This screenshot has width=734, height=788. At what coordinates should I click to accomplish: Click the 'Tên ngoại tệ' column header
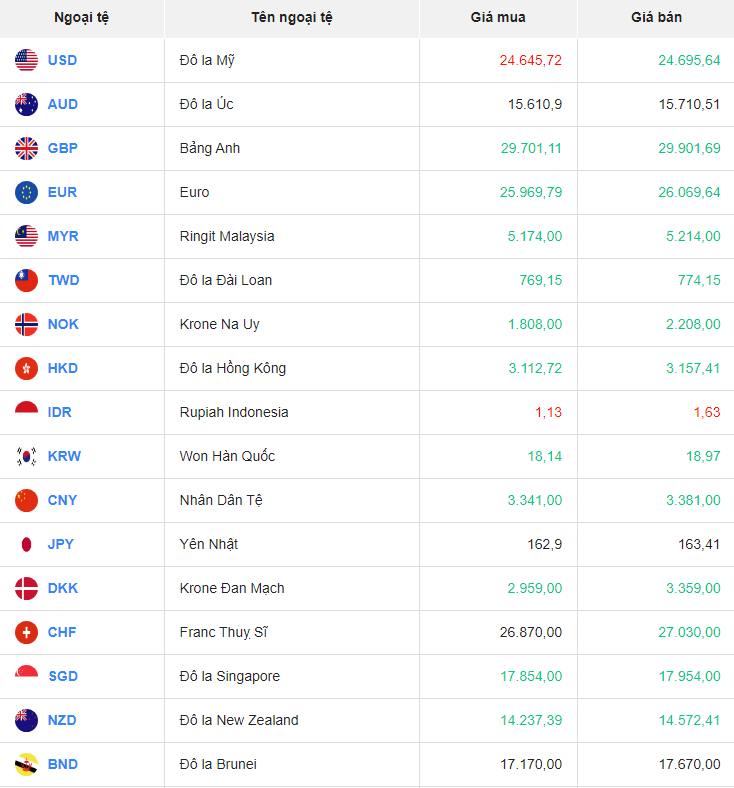coord(292,18)
